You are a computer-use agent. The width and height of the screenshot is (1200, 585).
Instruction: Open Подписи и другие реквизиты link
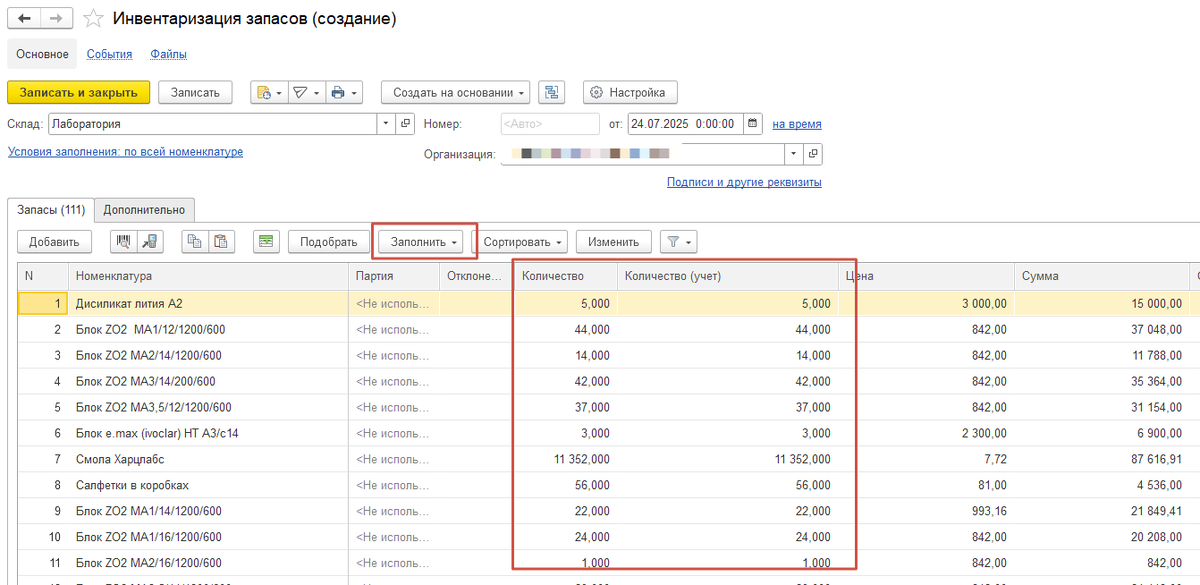744,182
